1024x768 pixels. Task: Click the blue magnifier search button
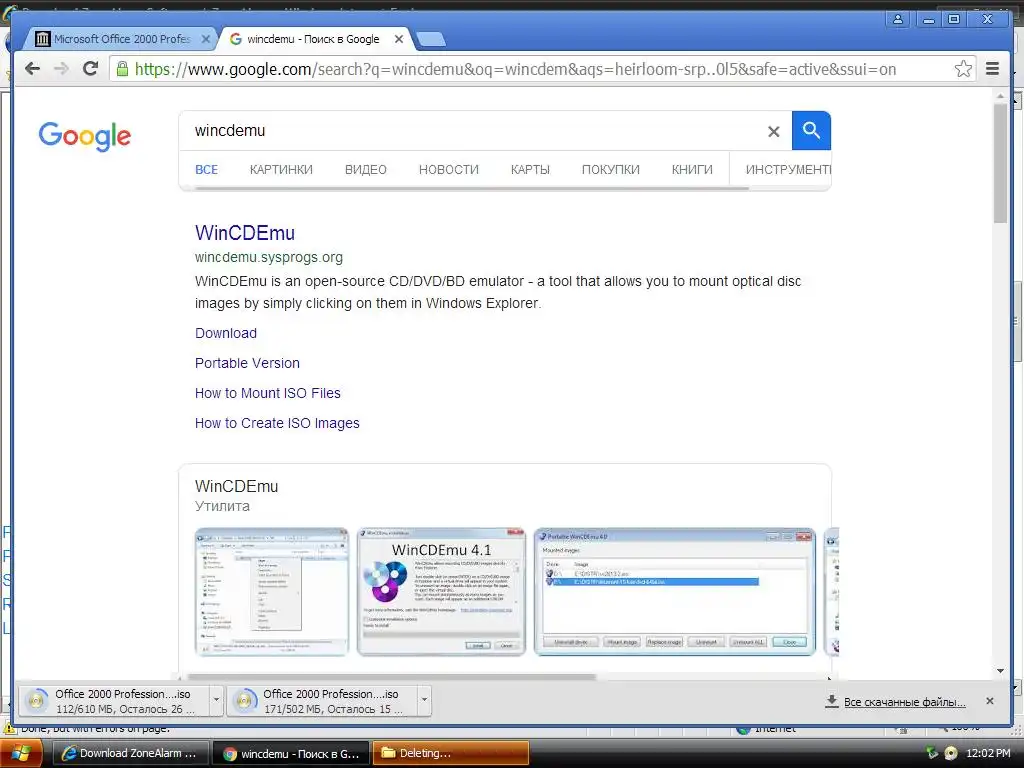pyautogui.click(x=811, y=131)
